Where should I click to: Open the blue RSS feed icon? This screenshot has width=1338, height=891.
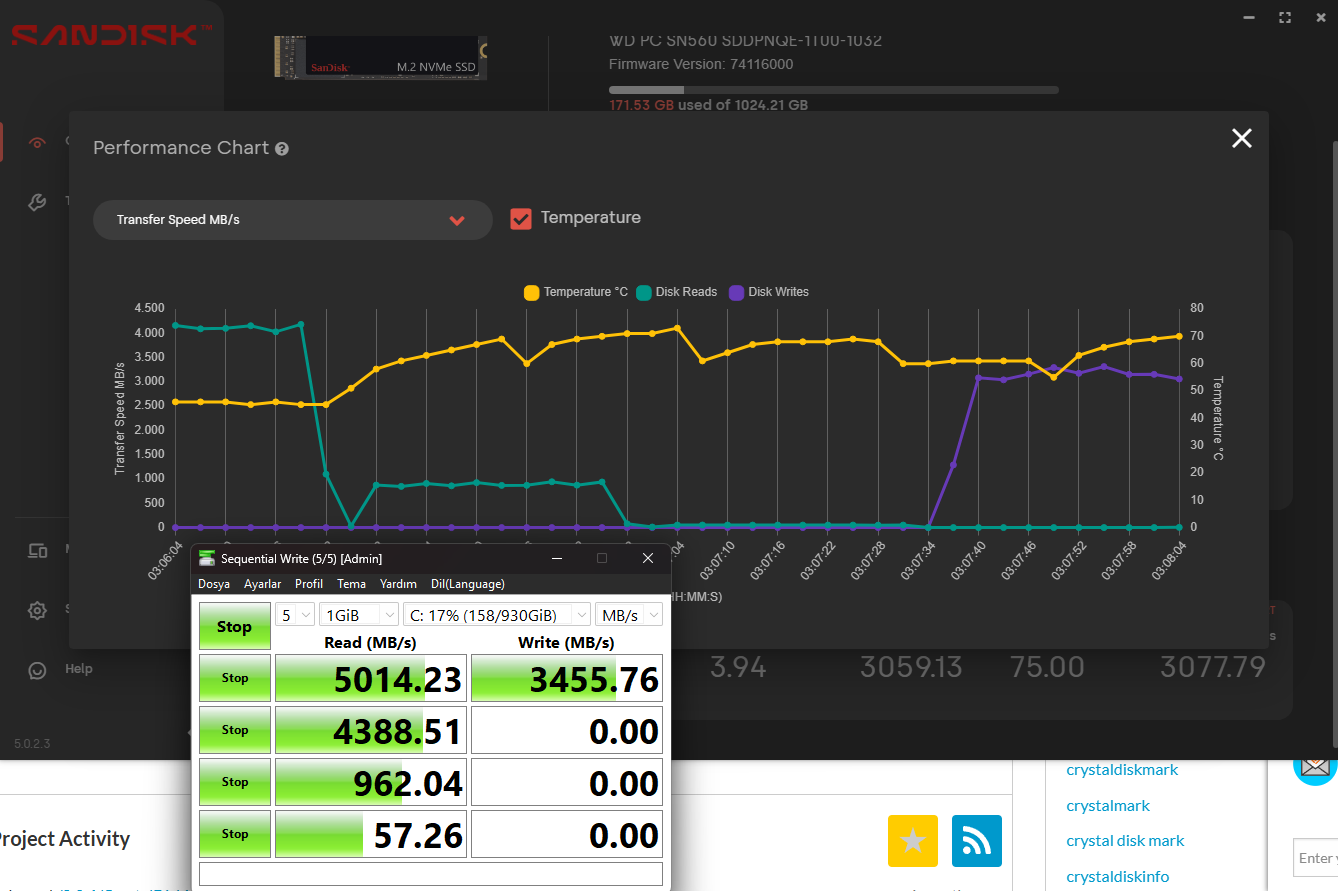coord(976,841)
